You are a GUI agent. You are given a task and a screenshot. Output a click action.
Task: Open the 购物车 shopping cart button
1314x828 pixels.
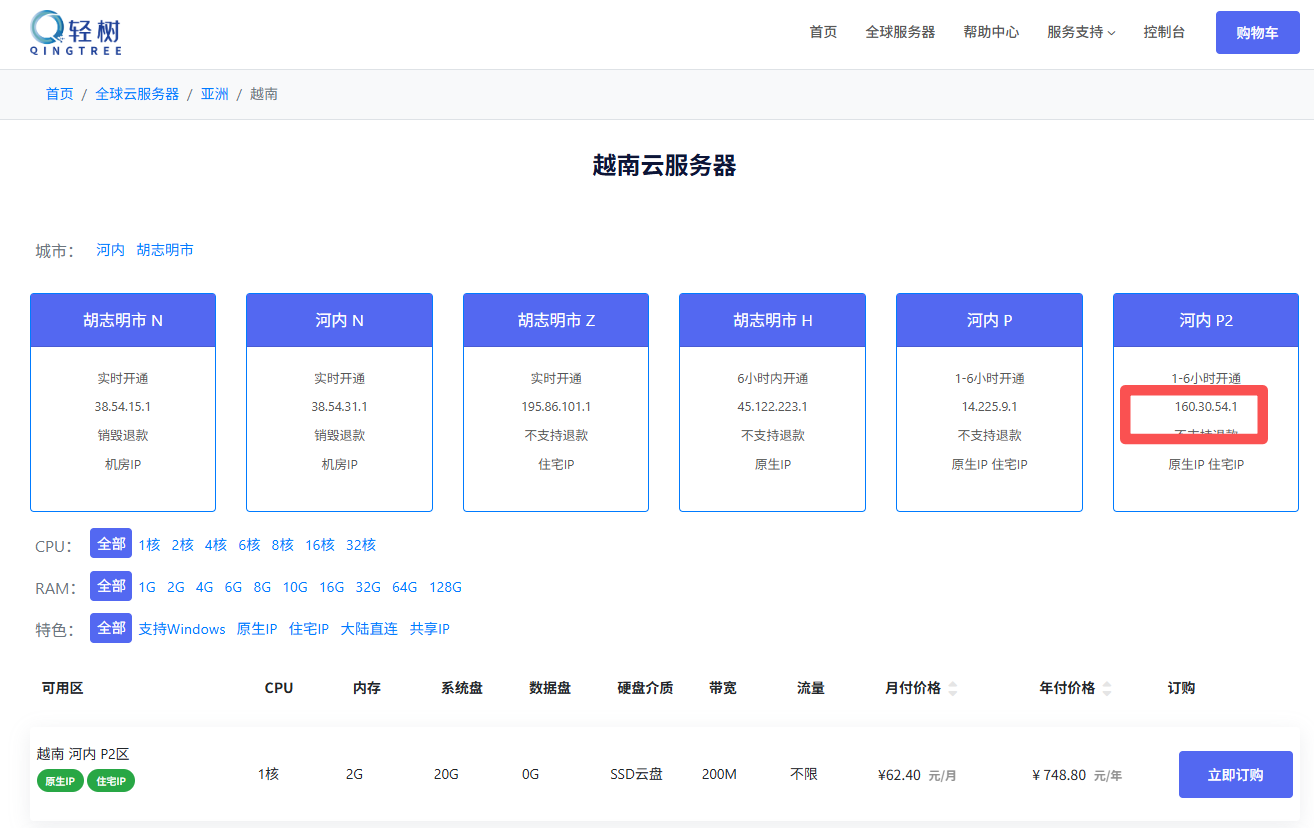coord(1257,32)
